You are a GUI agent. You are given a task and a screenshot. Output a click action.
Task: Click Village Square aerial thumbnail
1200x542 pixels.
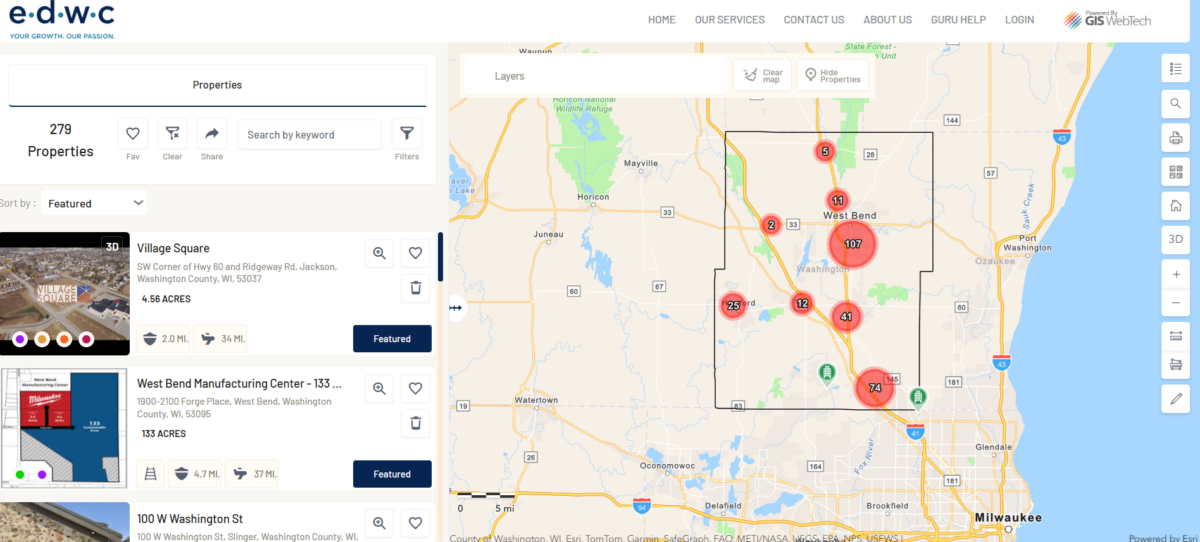[65, 294]
